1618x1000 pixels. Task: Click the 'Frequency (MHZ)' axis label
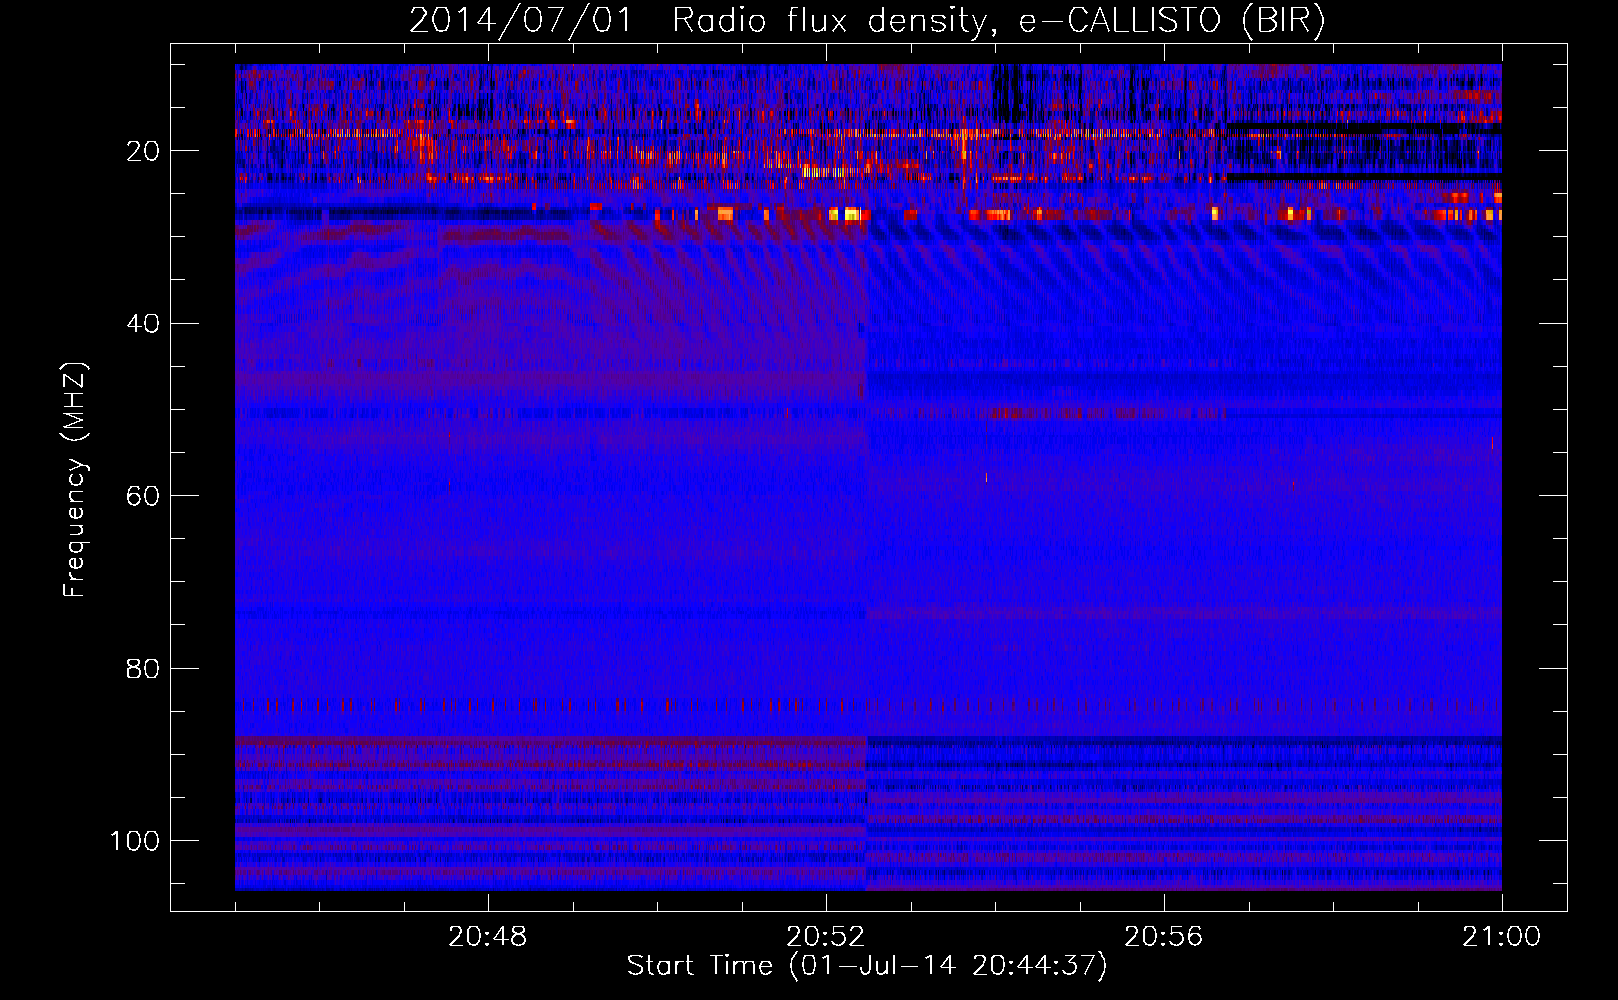[x=75, y=480]
